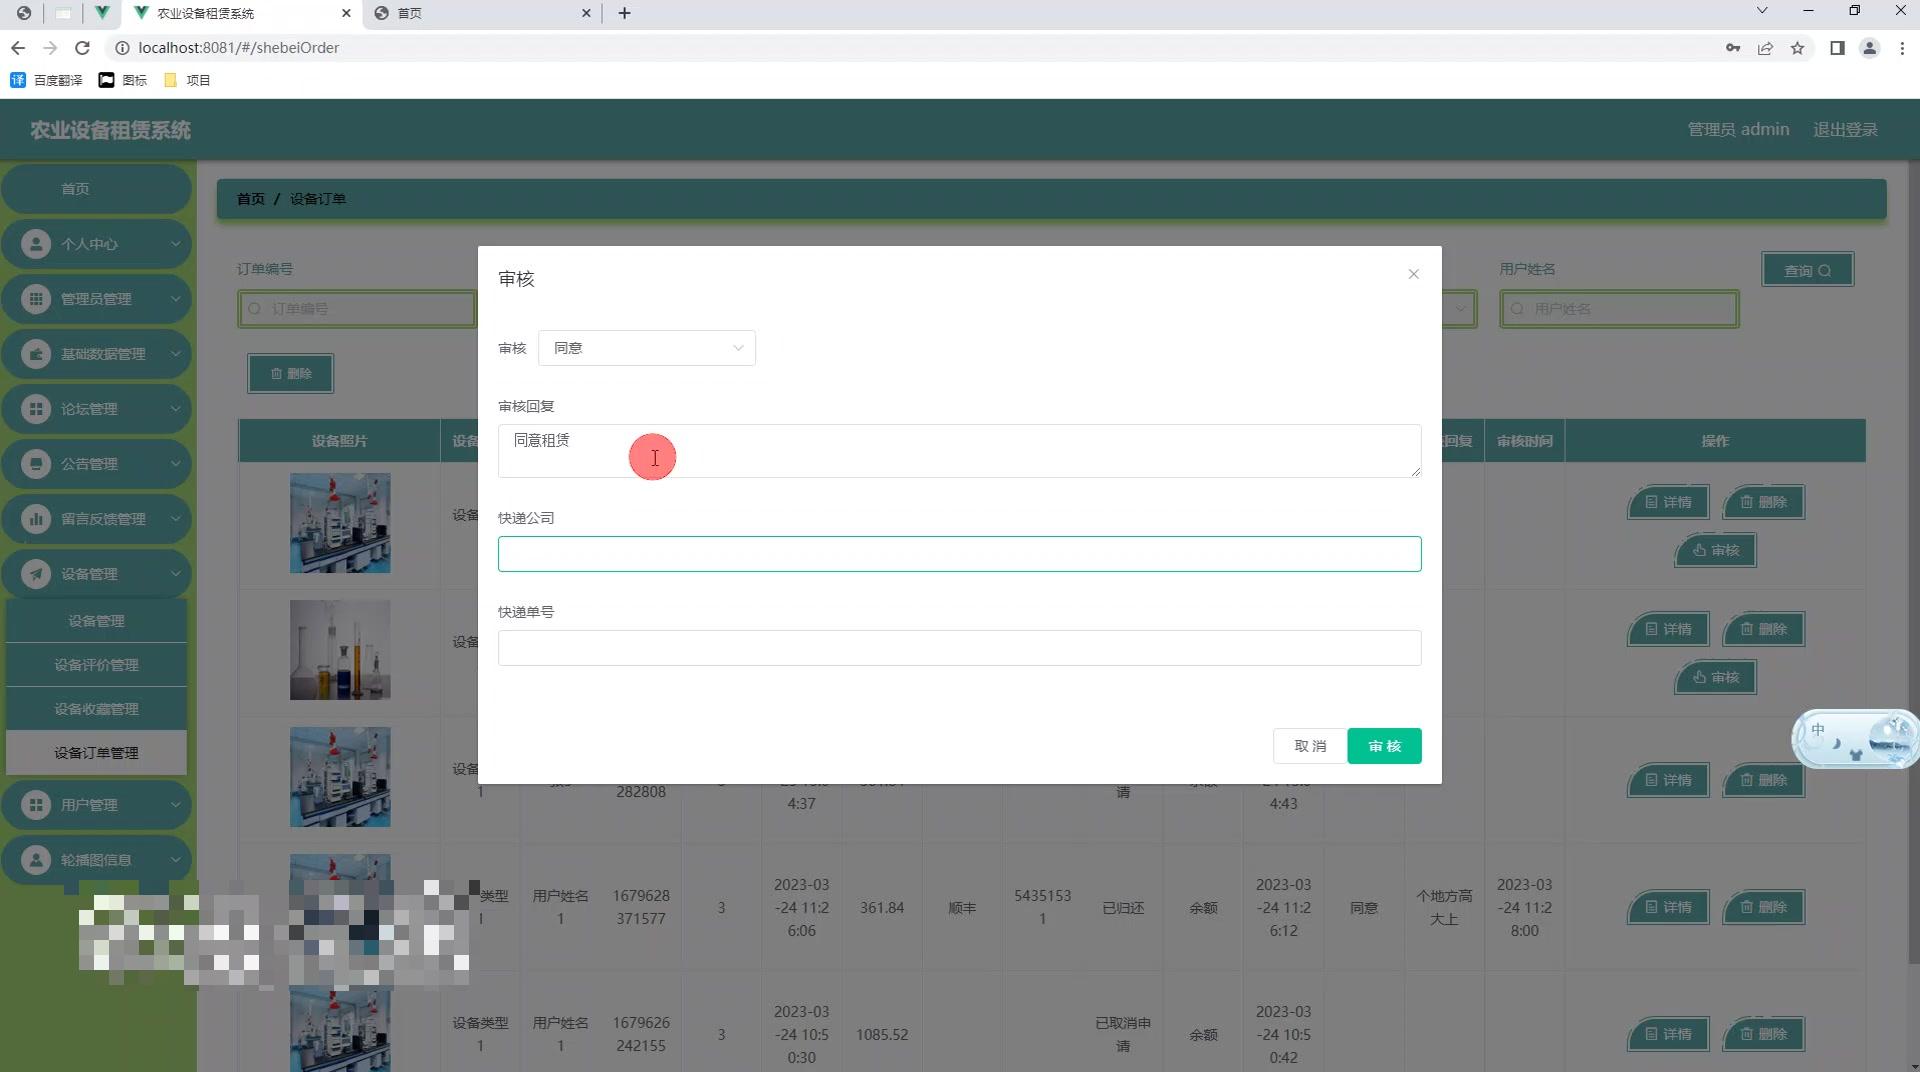Select 设备订单管理 in the sidebar menu

click(x=96, y=752)
